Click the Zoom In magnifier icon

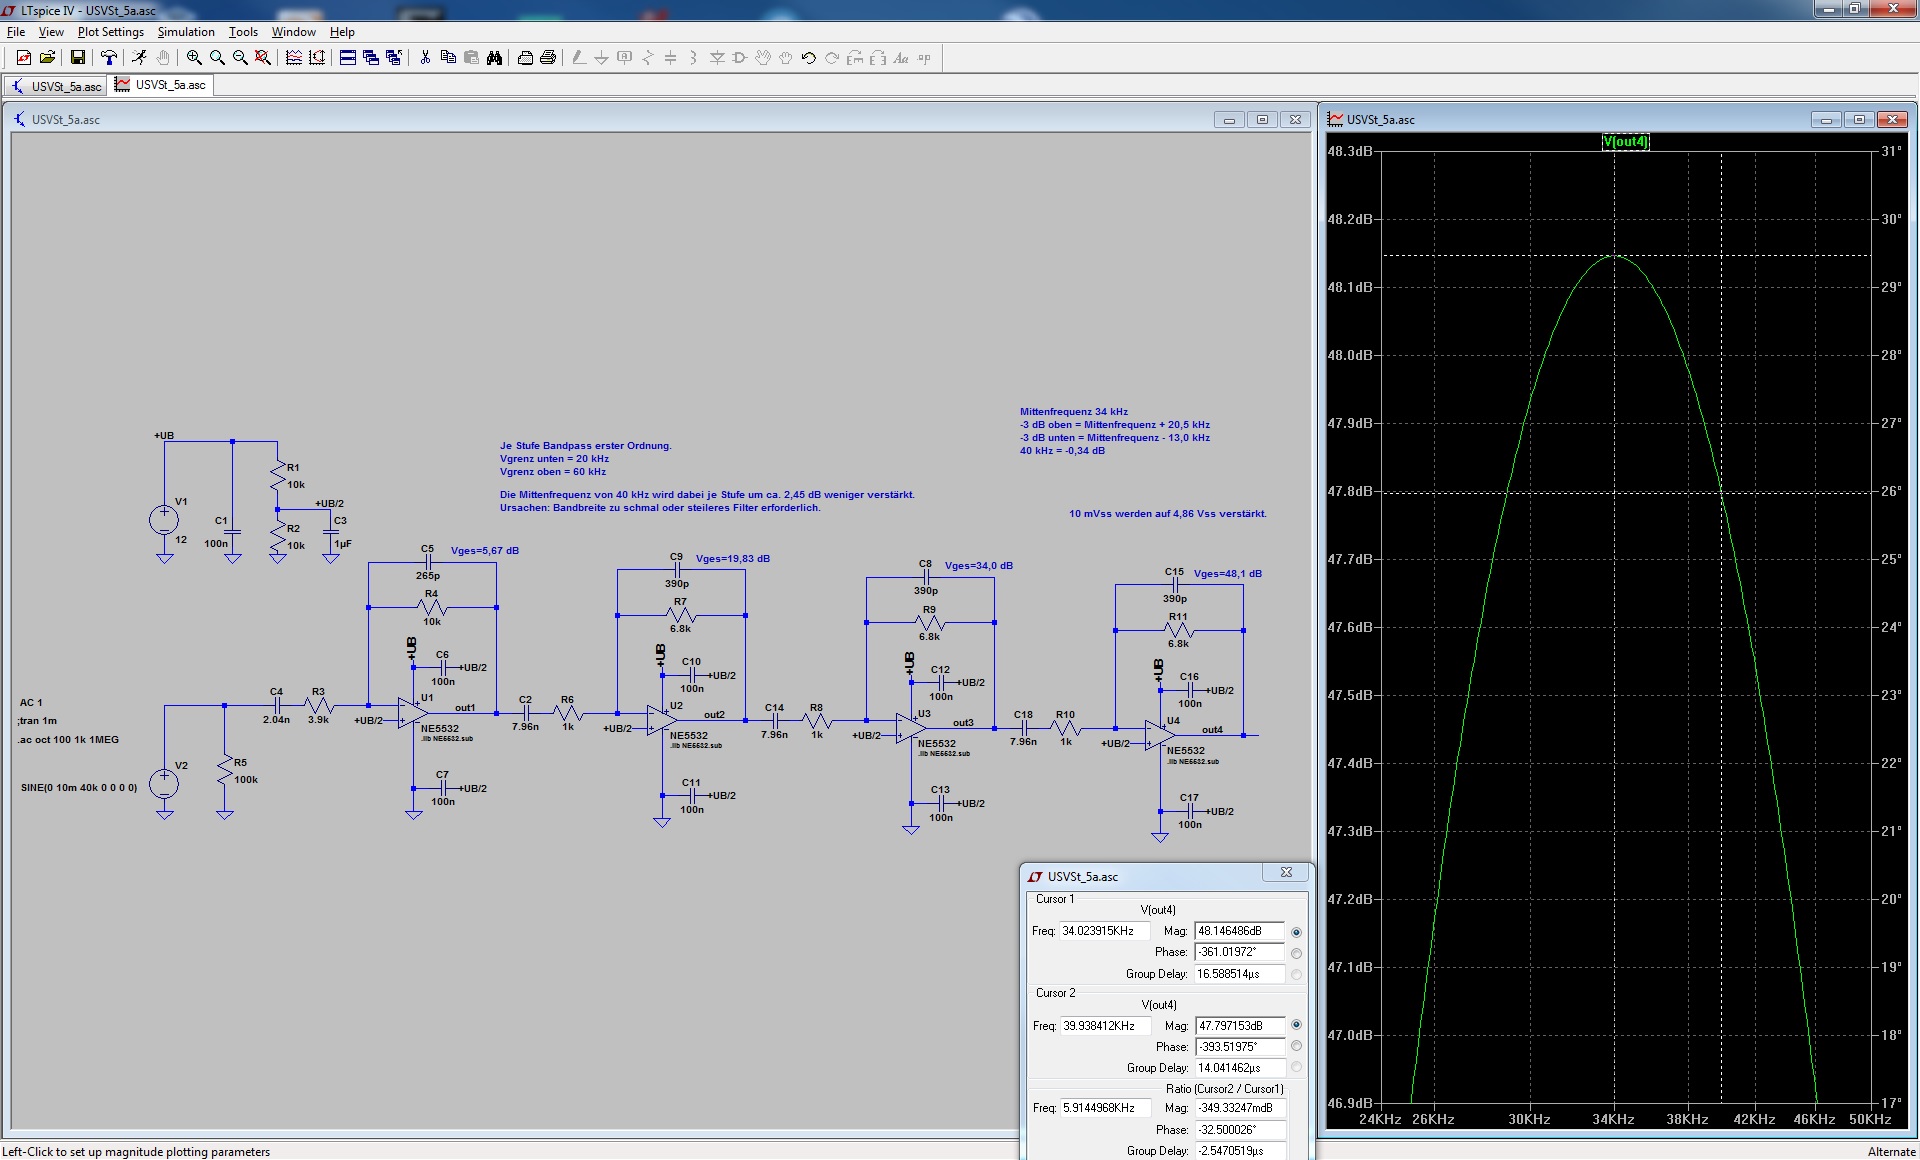pyautogui.click(x=194, y=58)
